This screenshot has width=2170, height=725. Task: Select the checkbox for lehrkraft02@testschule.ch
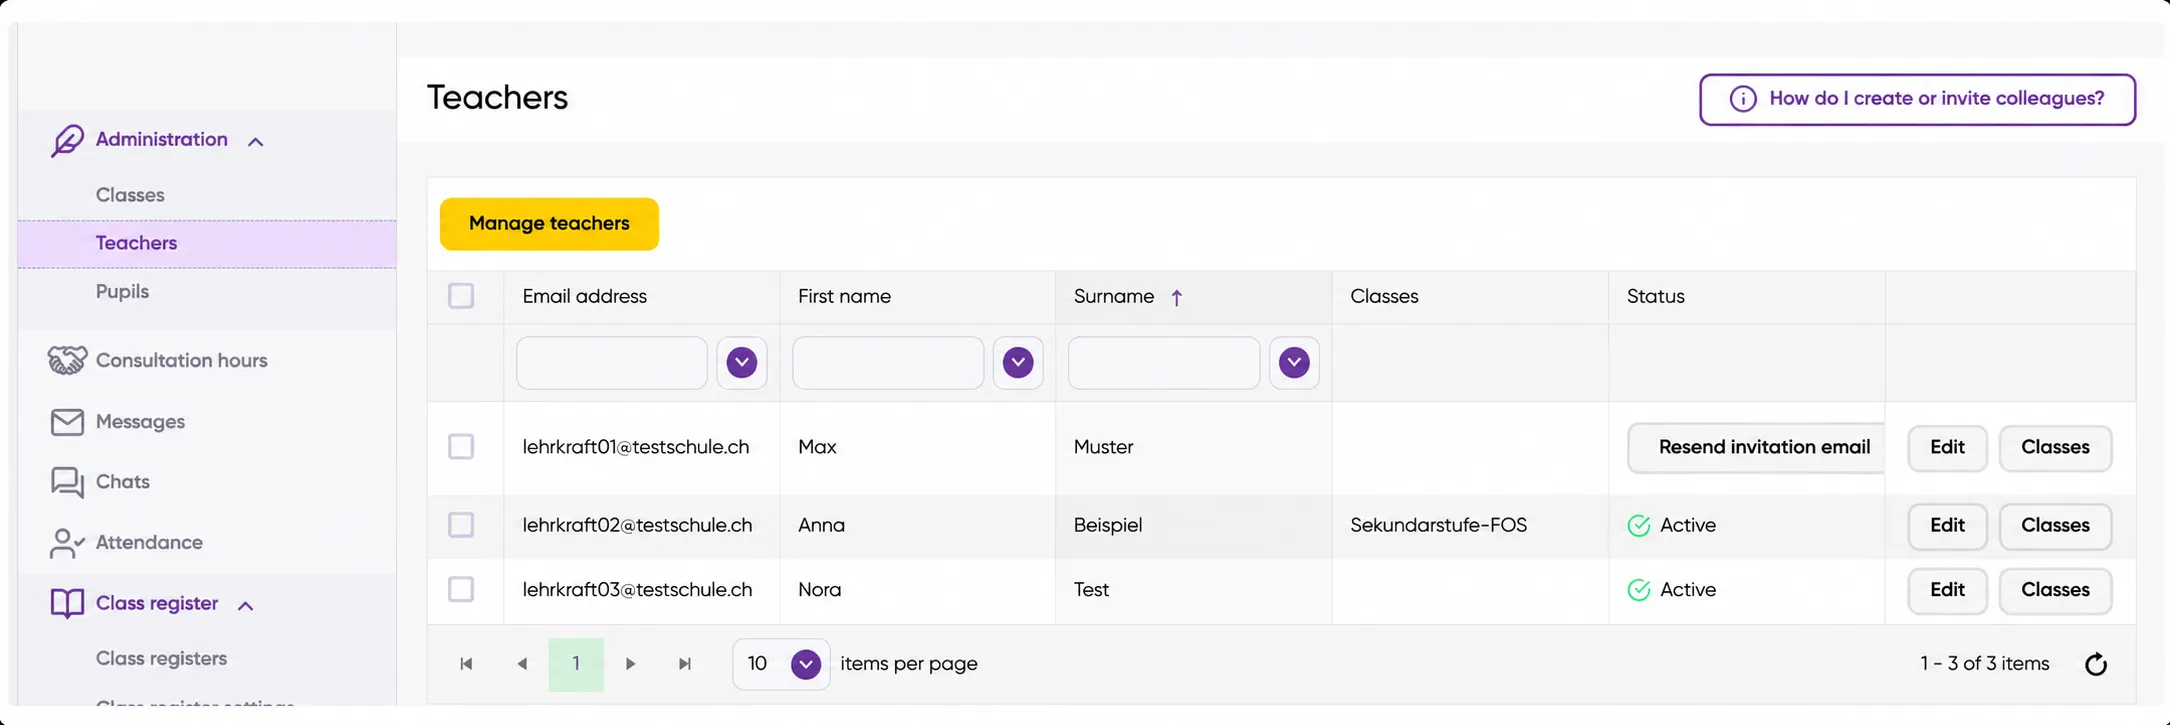[x=461, y=525]
